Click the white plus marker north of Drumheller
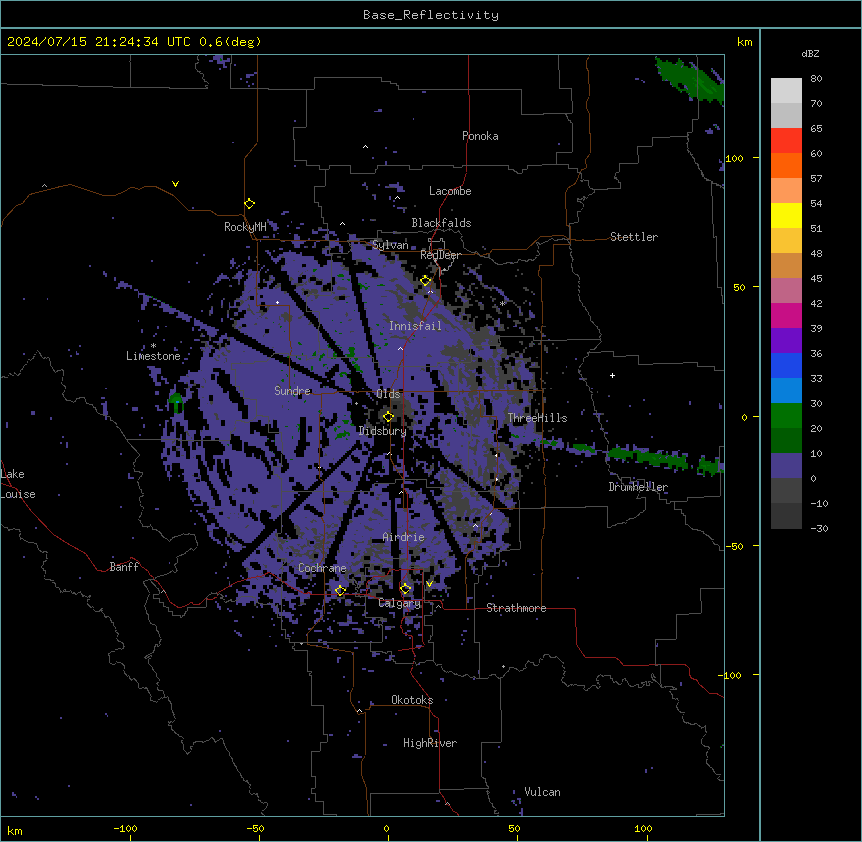 pos(612,375)
